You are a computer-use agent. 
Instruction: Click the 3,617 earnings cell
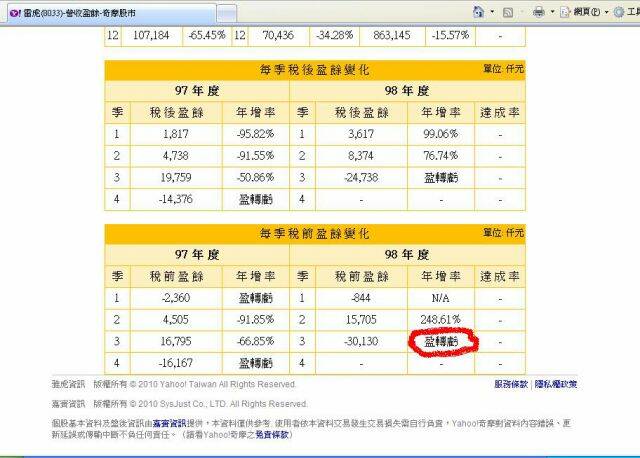(x=361, y=134)
